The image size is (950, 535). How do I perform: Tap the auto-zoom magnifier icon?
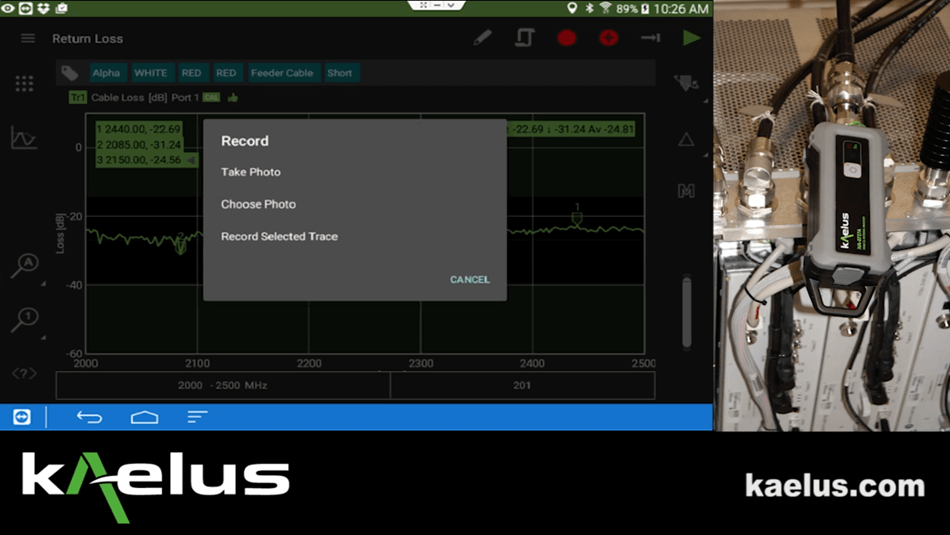coord(24,266)
